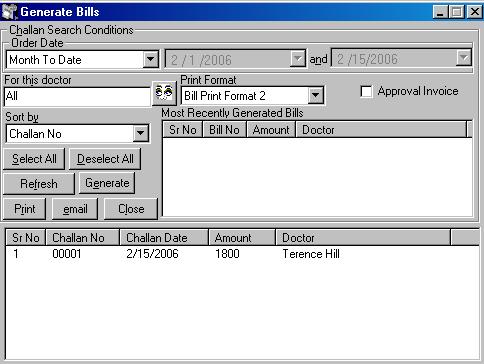Screen dimensions: 484x364
Task: Click the Generate Bills title bar icon
Action: pyautogui.click(x=9, y=12)
